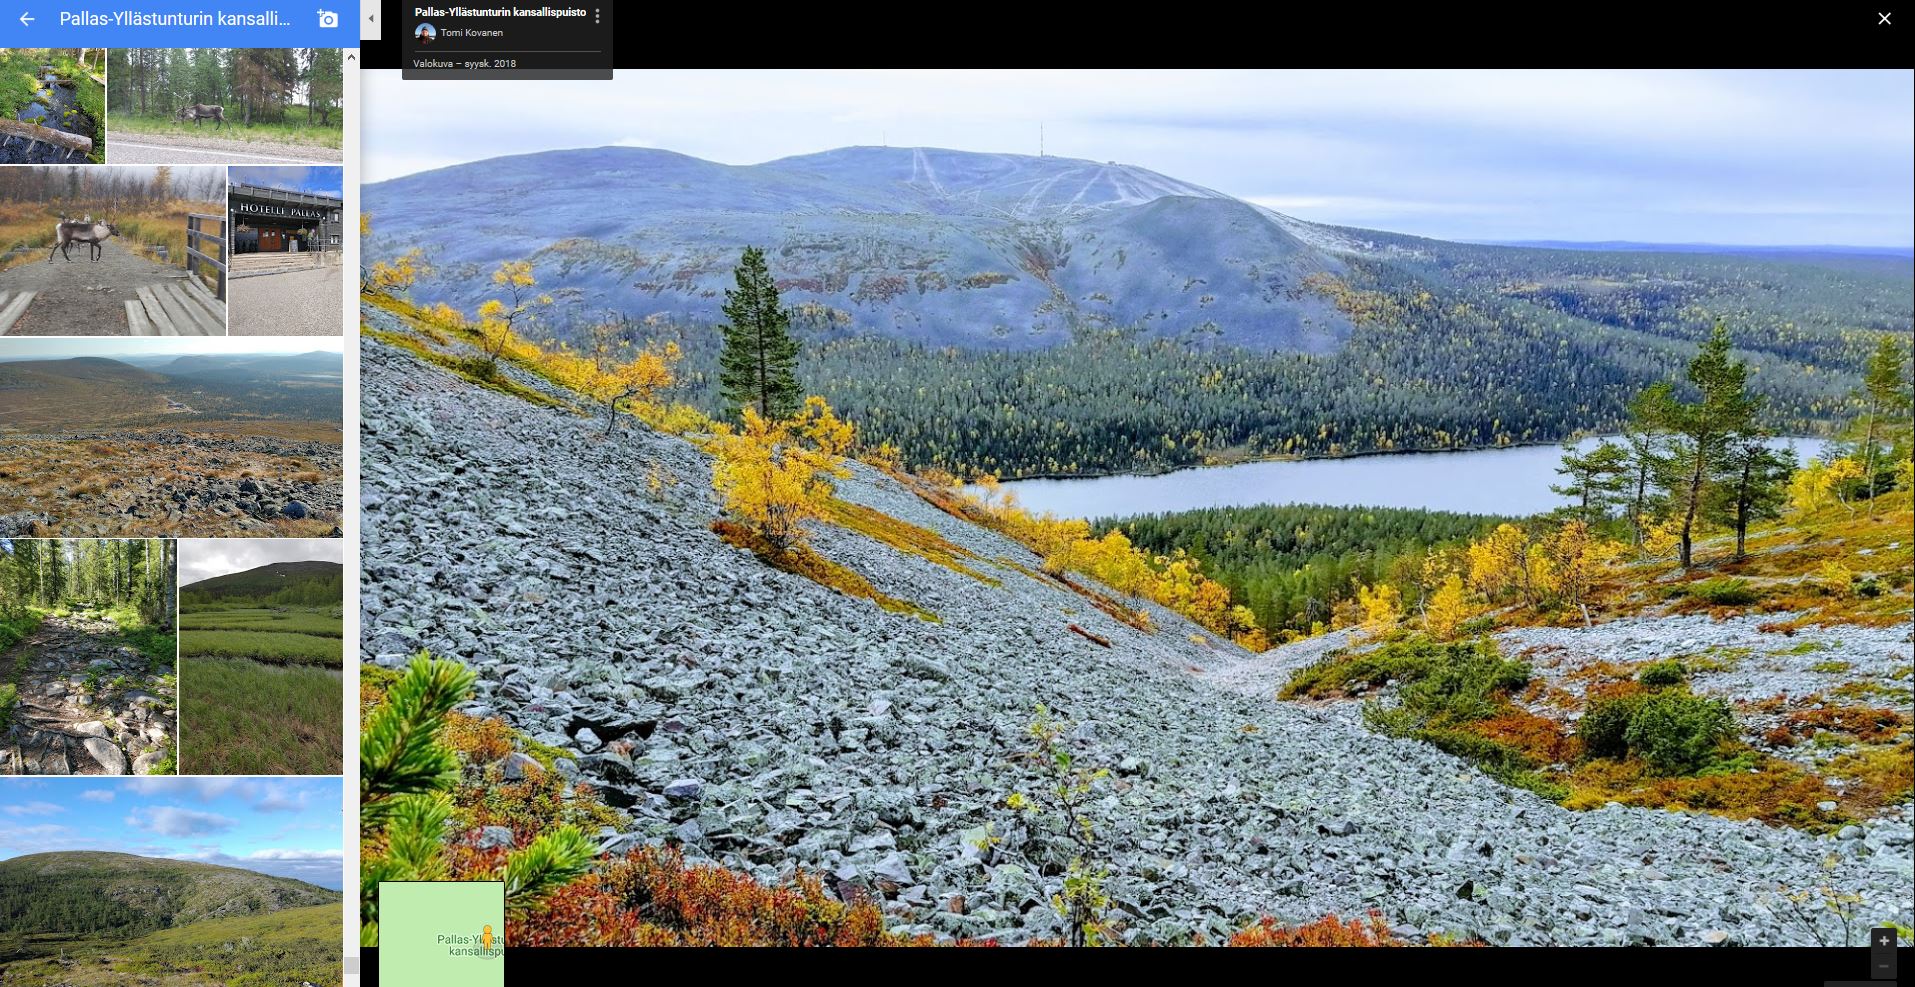The height and width of the screenshot is (987, 1915).
Task: Click the orange Pegman on minimap
Action: tap(487, 938)
